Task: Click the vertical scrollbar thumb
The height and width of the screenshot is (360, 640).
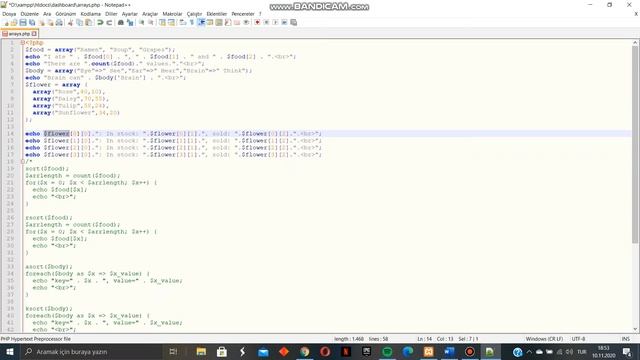Action: click(x=636, y=144)
